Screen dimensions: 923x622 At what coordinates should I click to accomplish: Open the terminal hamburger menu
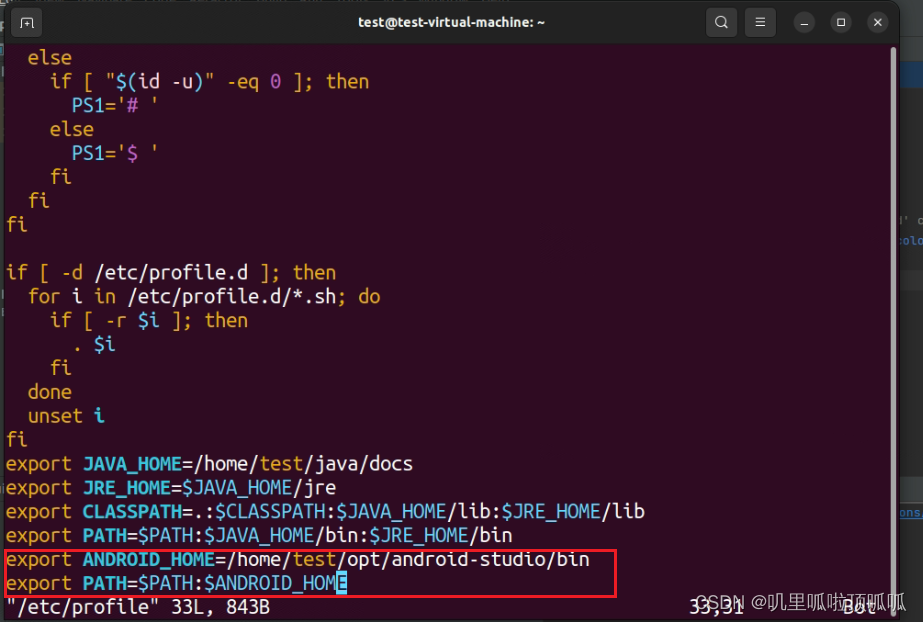pos(762,21)
